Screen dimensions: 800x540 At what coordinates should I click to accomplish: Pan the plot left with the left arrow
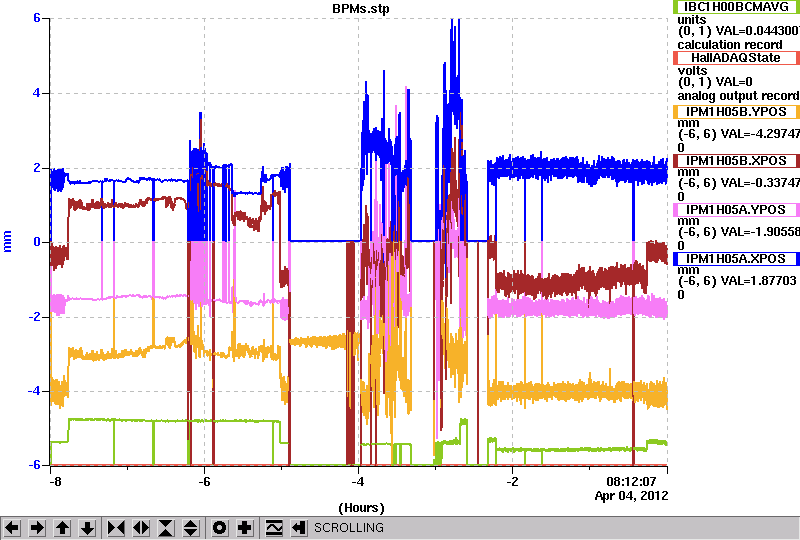pos(12,528)
